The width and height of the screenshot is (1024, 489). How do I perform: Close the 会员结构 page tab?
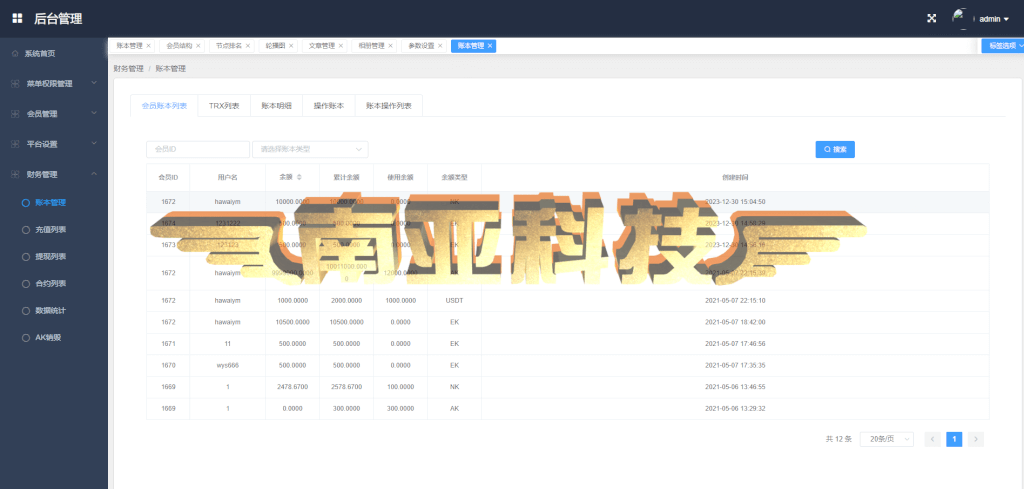[198, 46]
